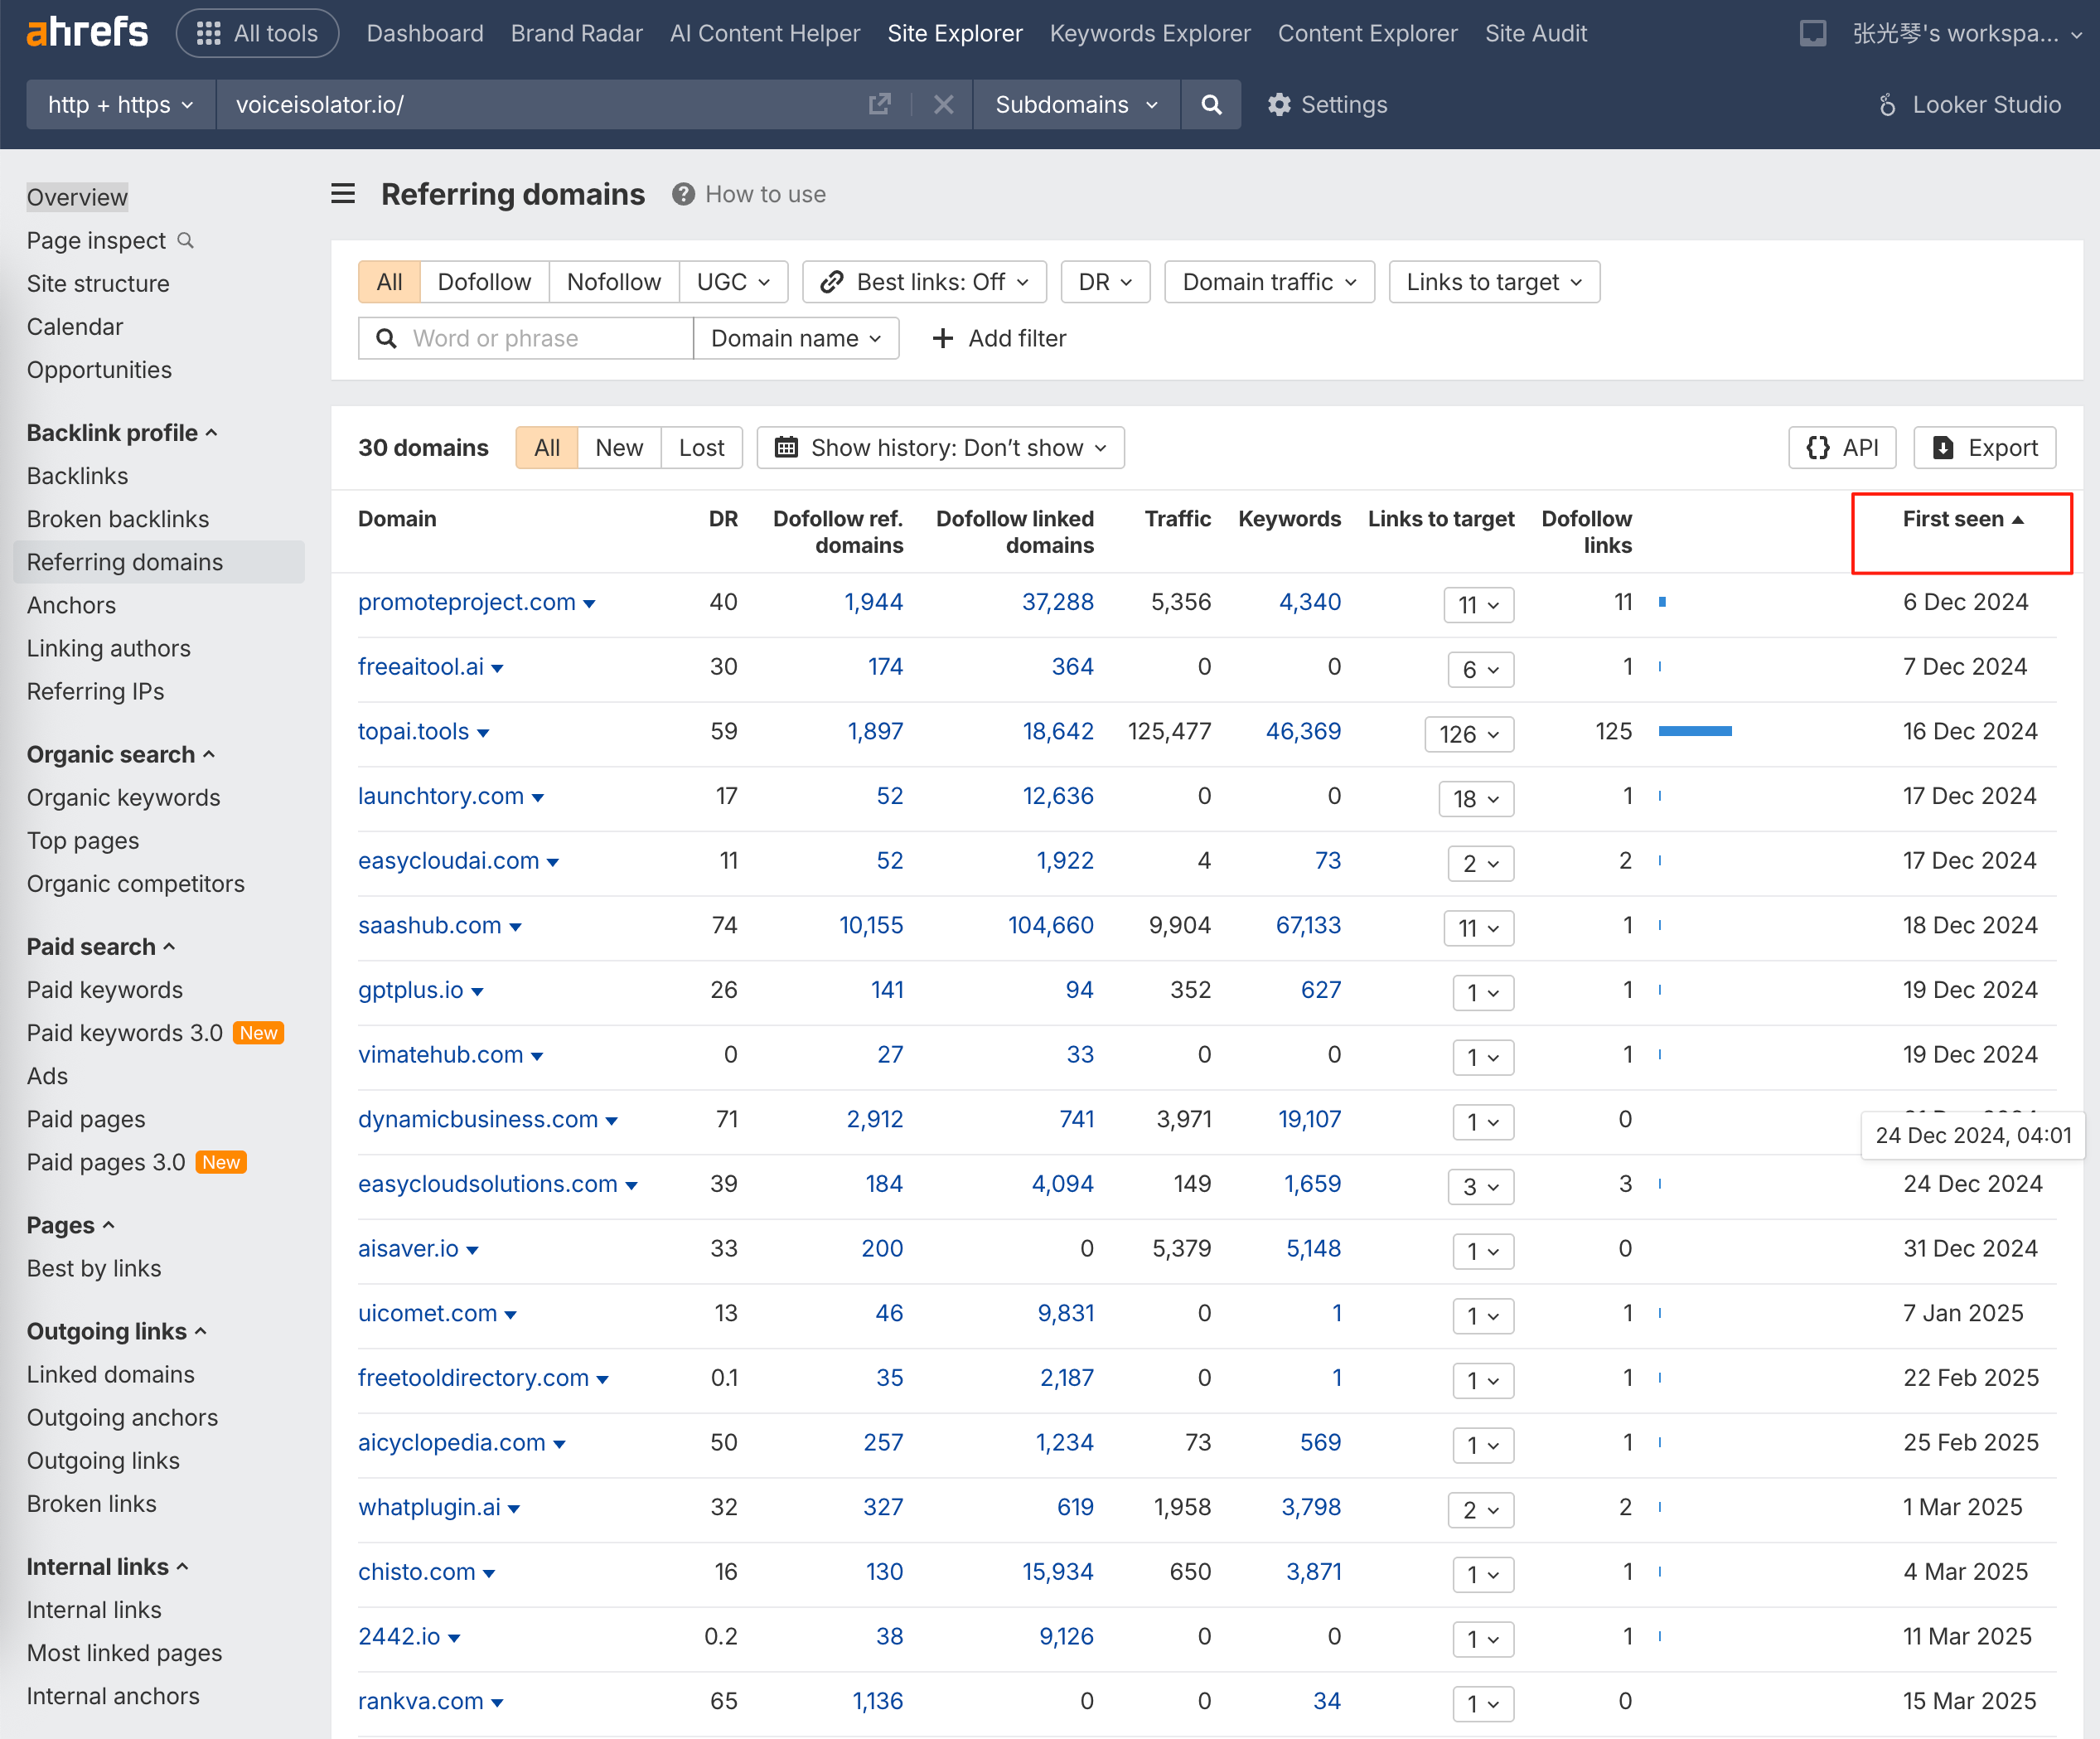Screen dimensions: 2100x1739
Task: Select the Nofollow filter toggle
Action: tap(613, 282)
